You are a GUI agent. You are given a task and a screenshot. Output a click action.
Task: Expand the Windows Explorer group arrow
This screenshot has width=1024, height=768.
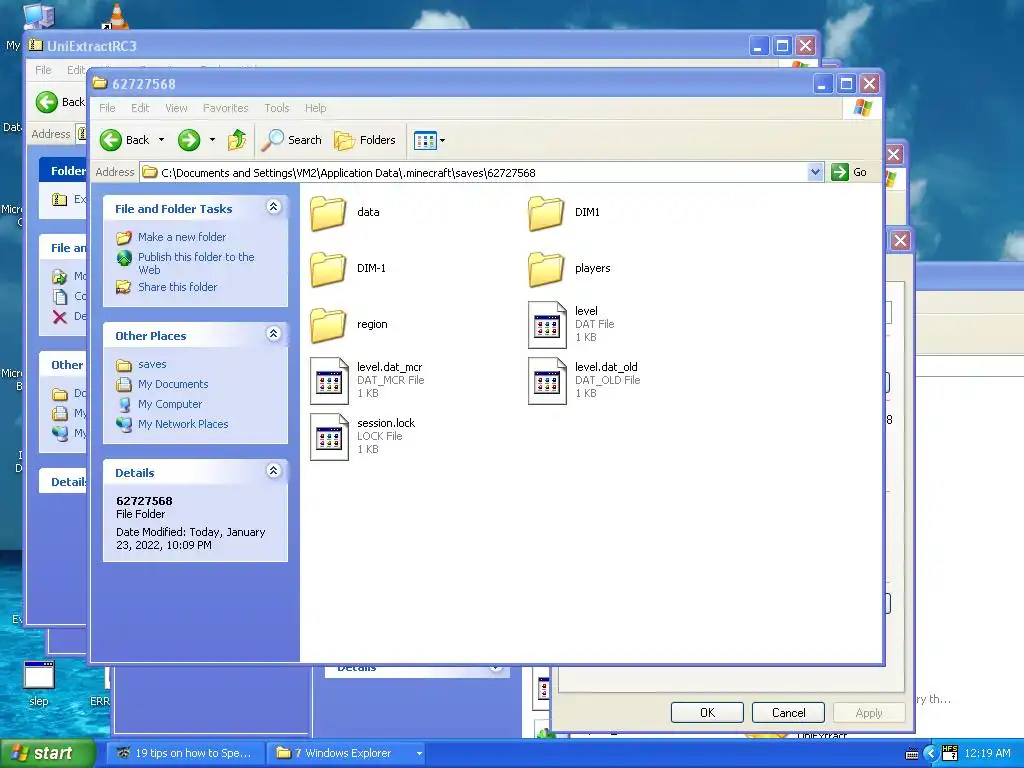(x=419, y=753)
